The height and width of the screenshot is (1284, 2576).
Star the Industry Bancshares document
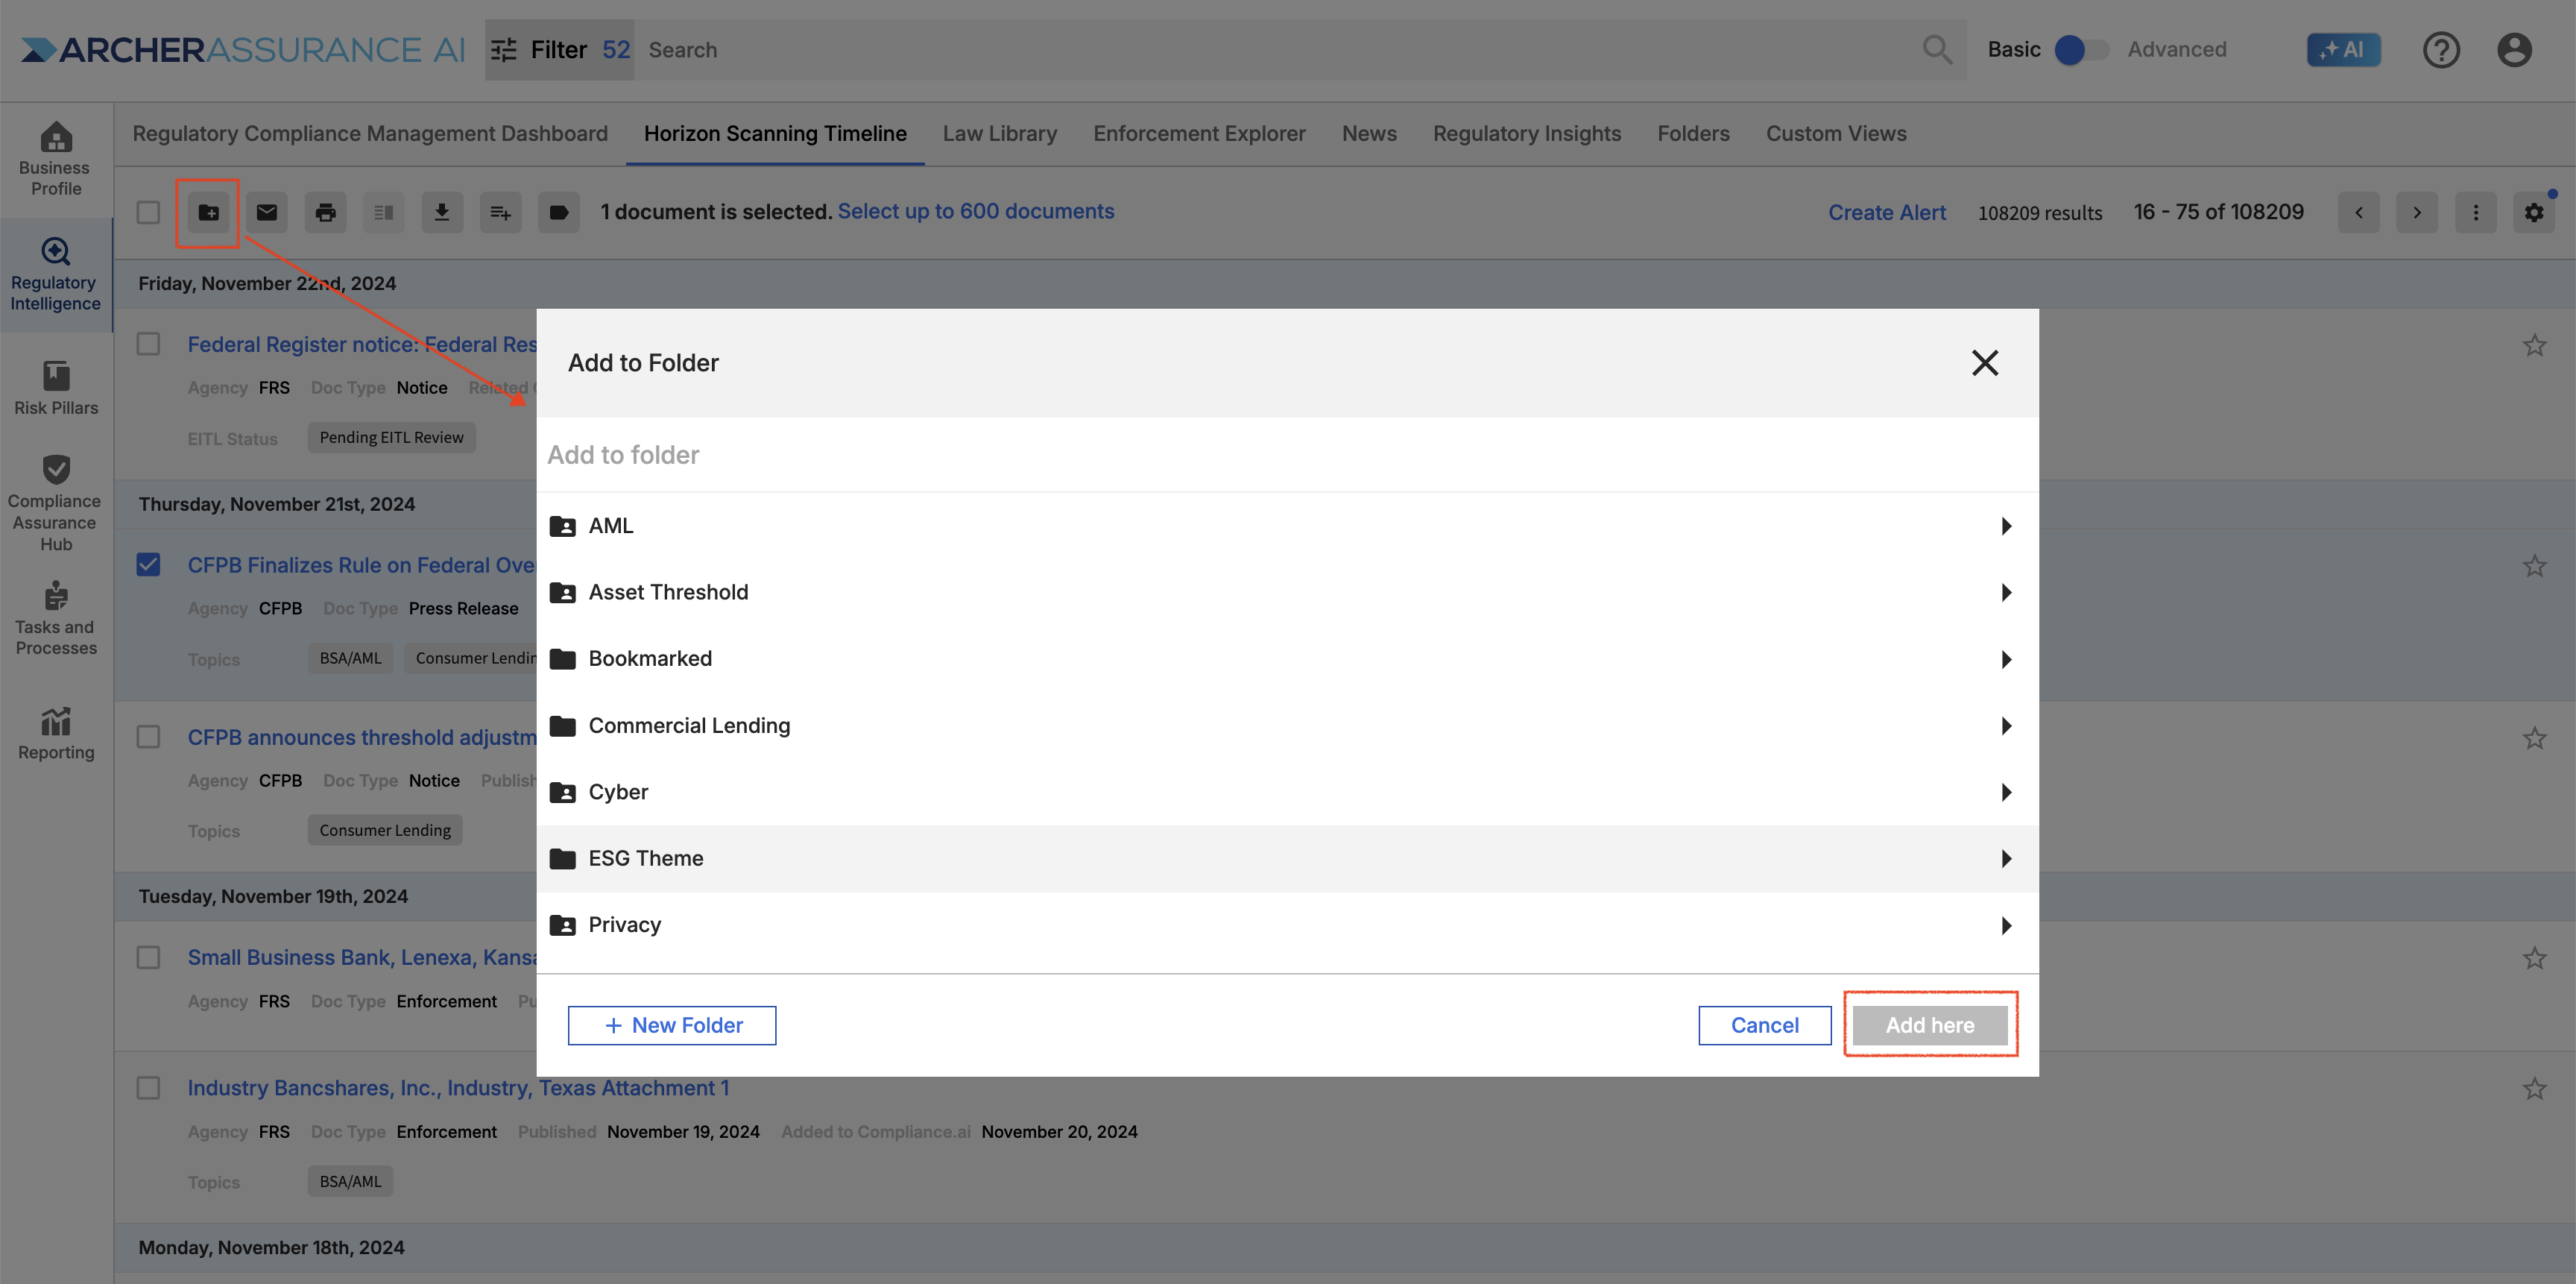click(x=2534, y=1088)
